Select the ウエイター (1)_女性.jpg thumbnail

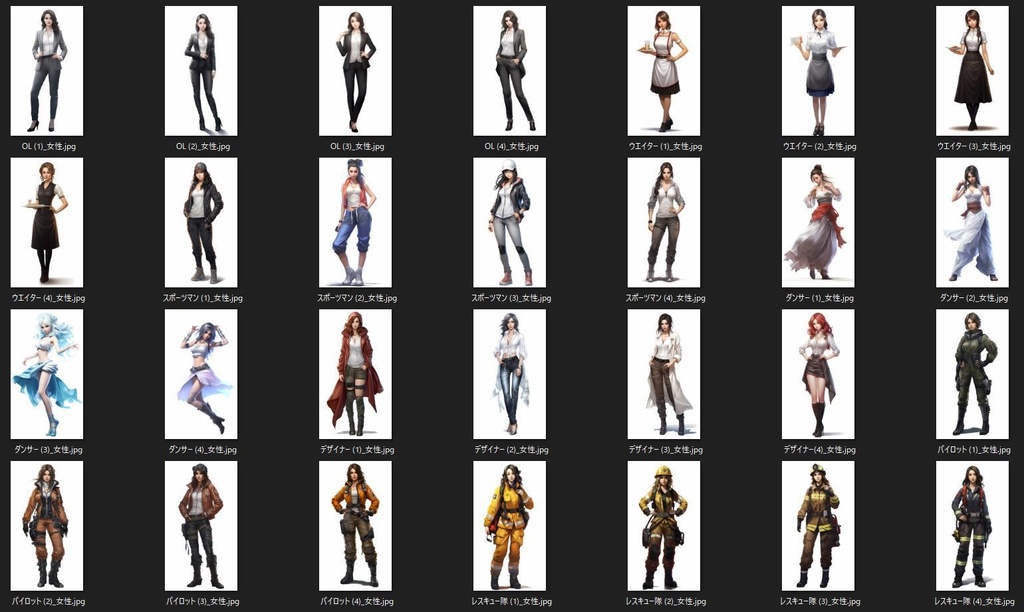point(664,71)
